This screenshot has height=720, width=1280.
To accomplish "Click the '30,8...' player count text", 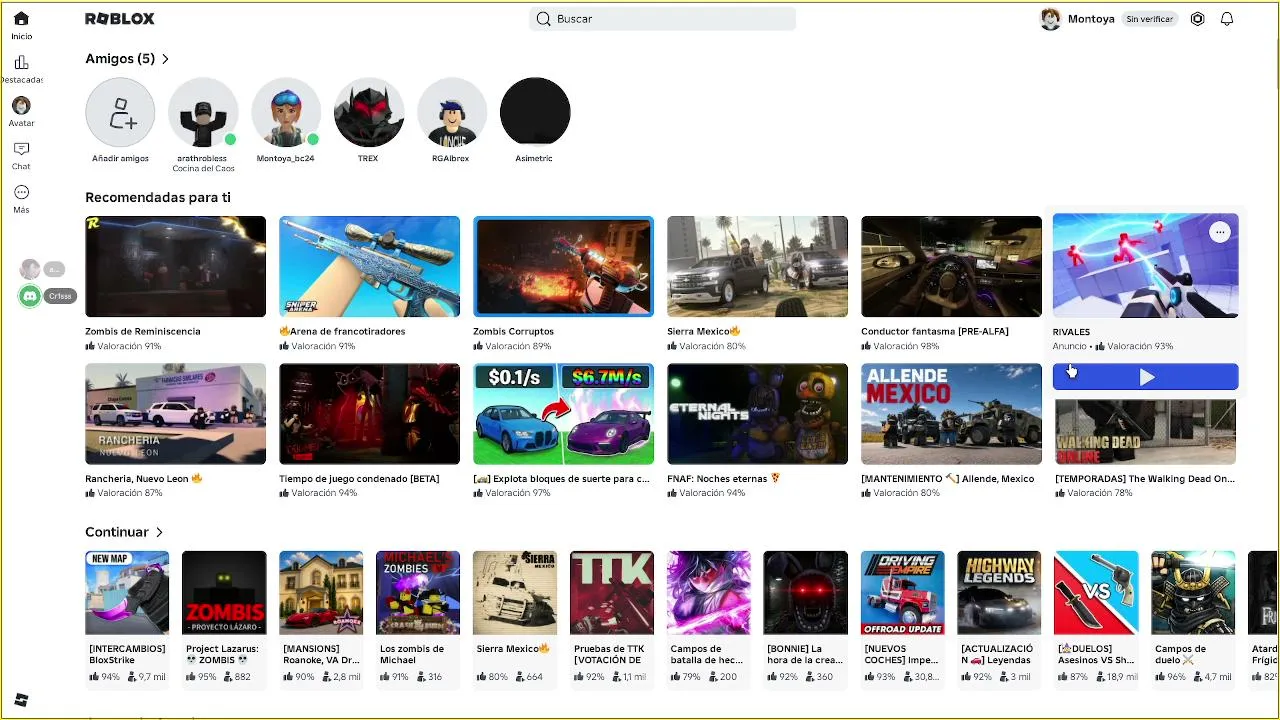I will pos(927,677).
